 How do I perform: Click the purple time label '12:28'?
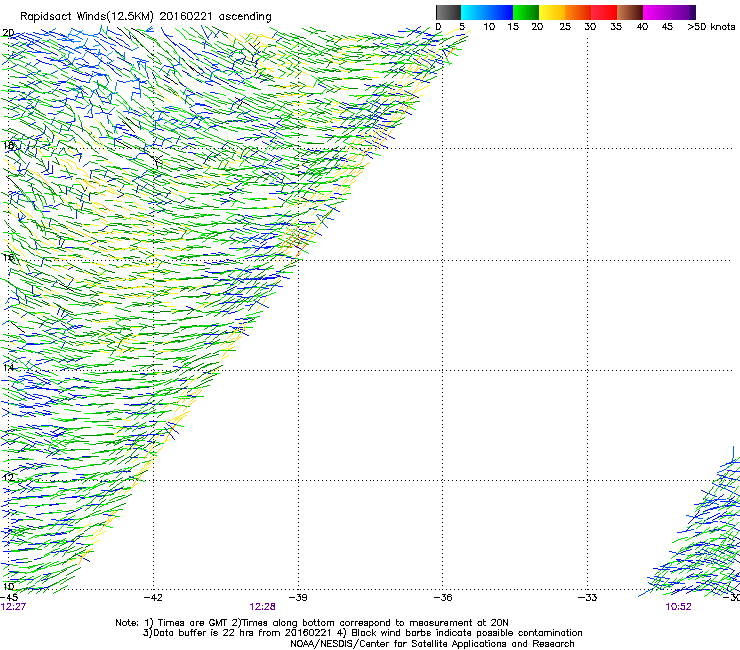(x=262, y=607)
